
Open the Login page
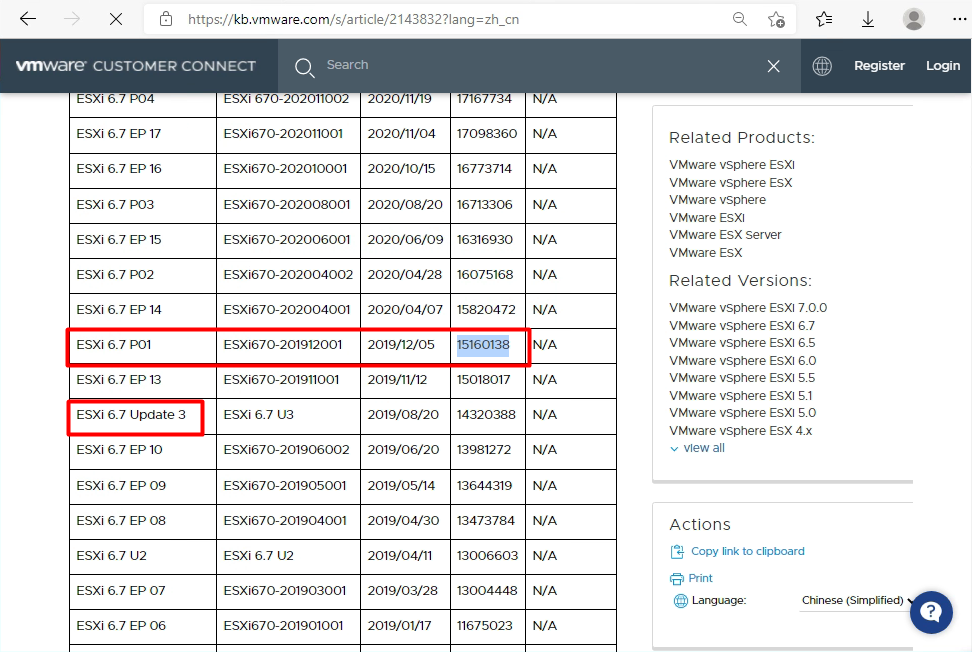tap(943, 66)
